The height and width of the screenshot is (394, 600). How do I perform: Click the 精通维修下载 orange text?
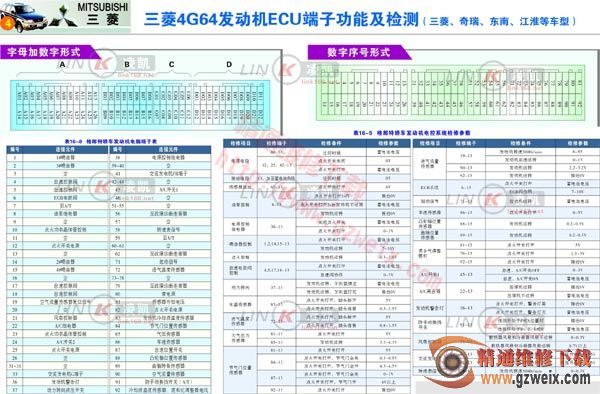534,358
